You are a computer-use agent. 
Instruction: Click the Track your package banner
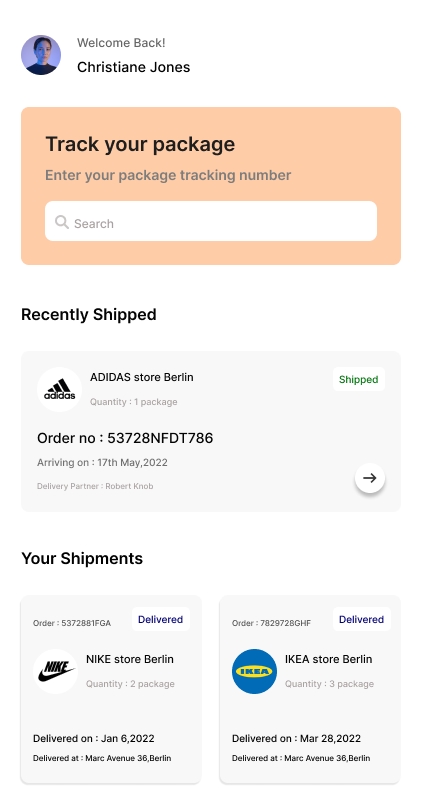tap(211, 186)
